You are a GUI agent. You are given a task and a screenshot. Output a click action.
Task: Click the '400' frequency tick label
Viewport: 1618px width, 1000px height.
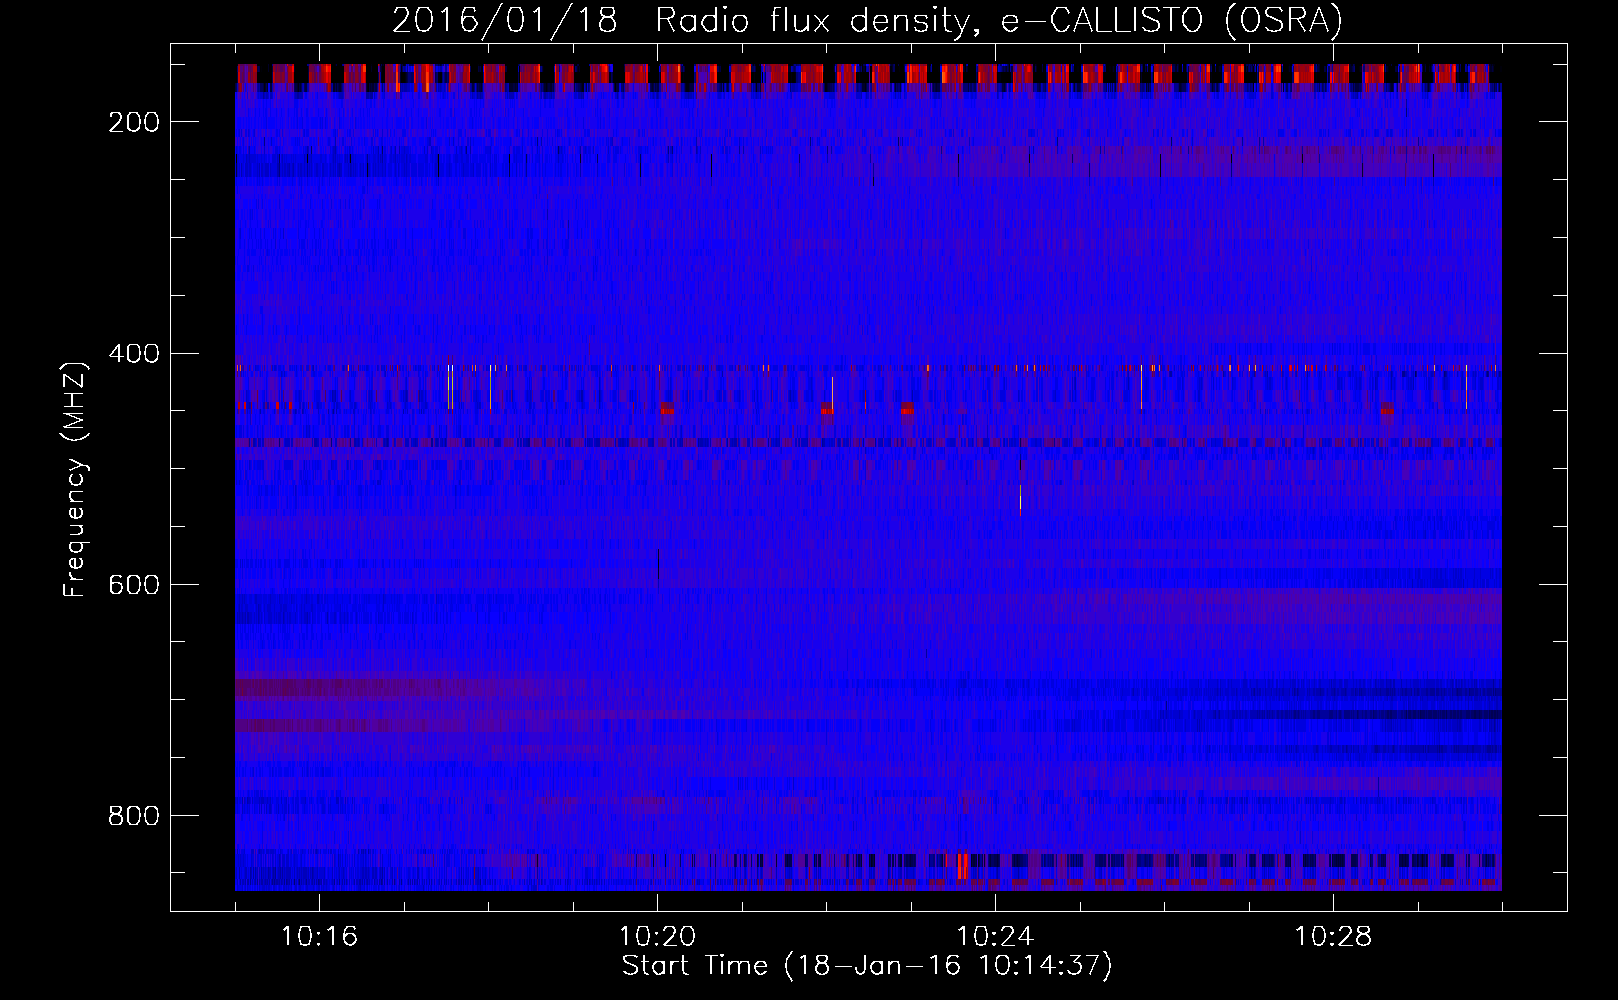pos(133,354)
